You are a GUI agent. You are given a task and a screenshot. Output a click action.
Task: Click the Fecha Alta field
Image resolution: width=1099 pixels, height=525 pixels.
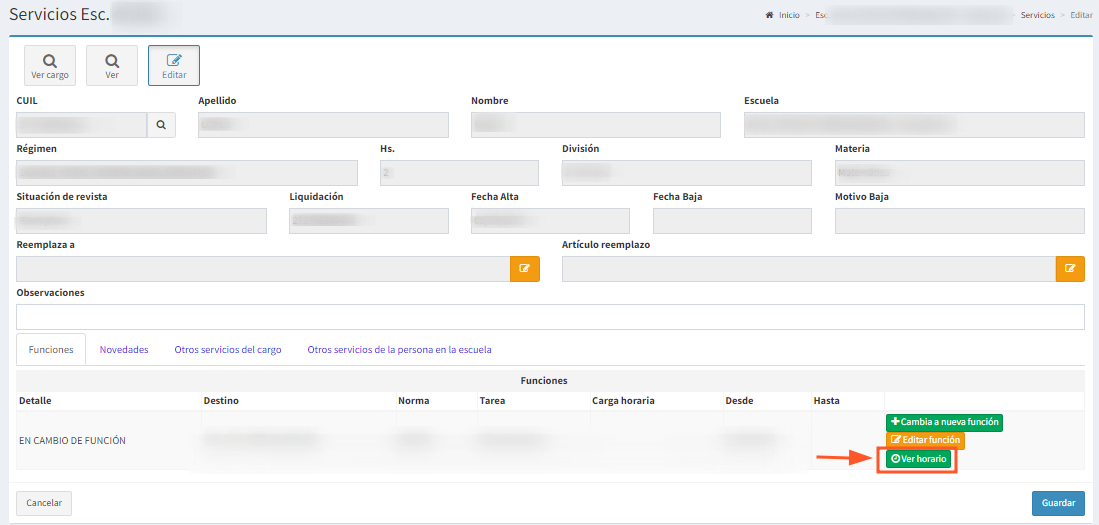[550, 221]
